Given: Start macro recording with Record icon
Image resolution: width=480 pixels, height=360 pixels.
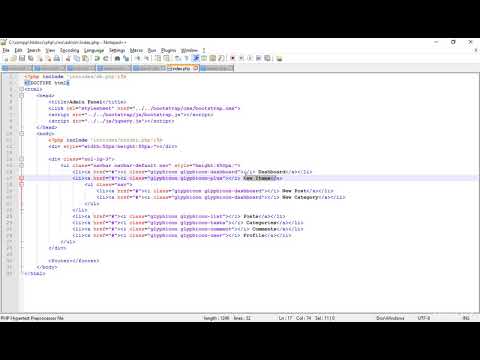Looking at the screenshot, I should 232,58.
